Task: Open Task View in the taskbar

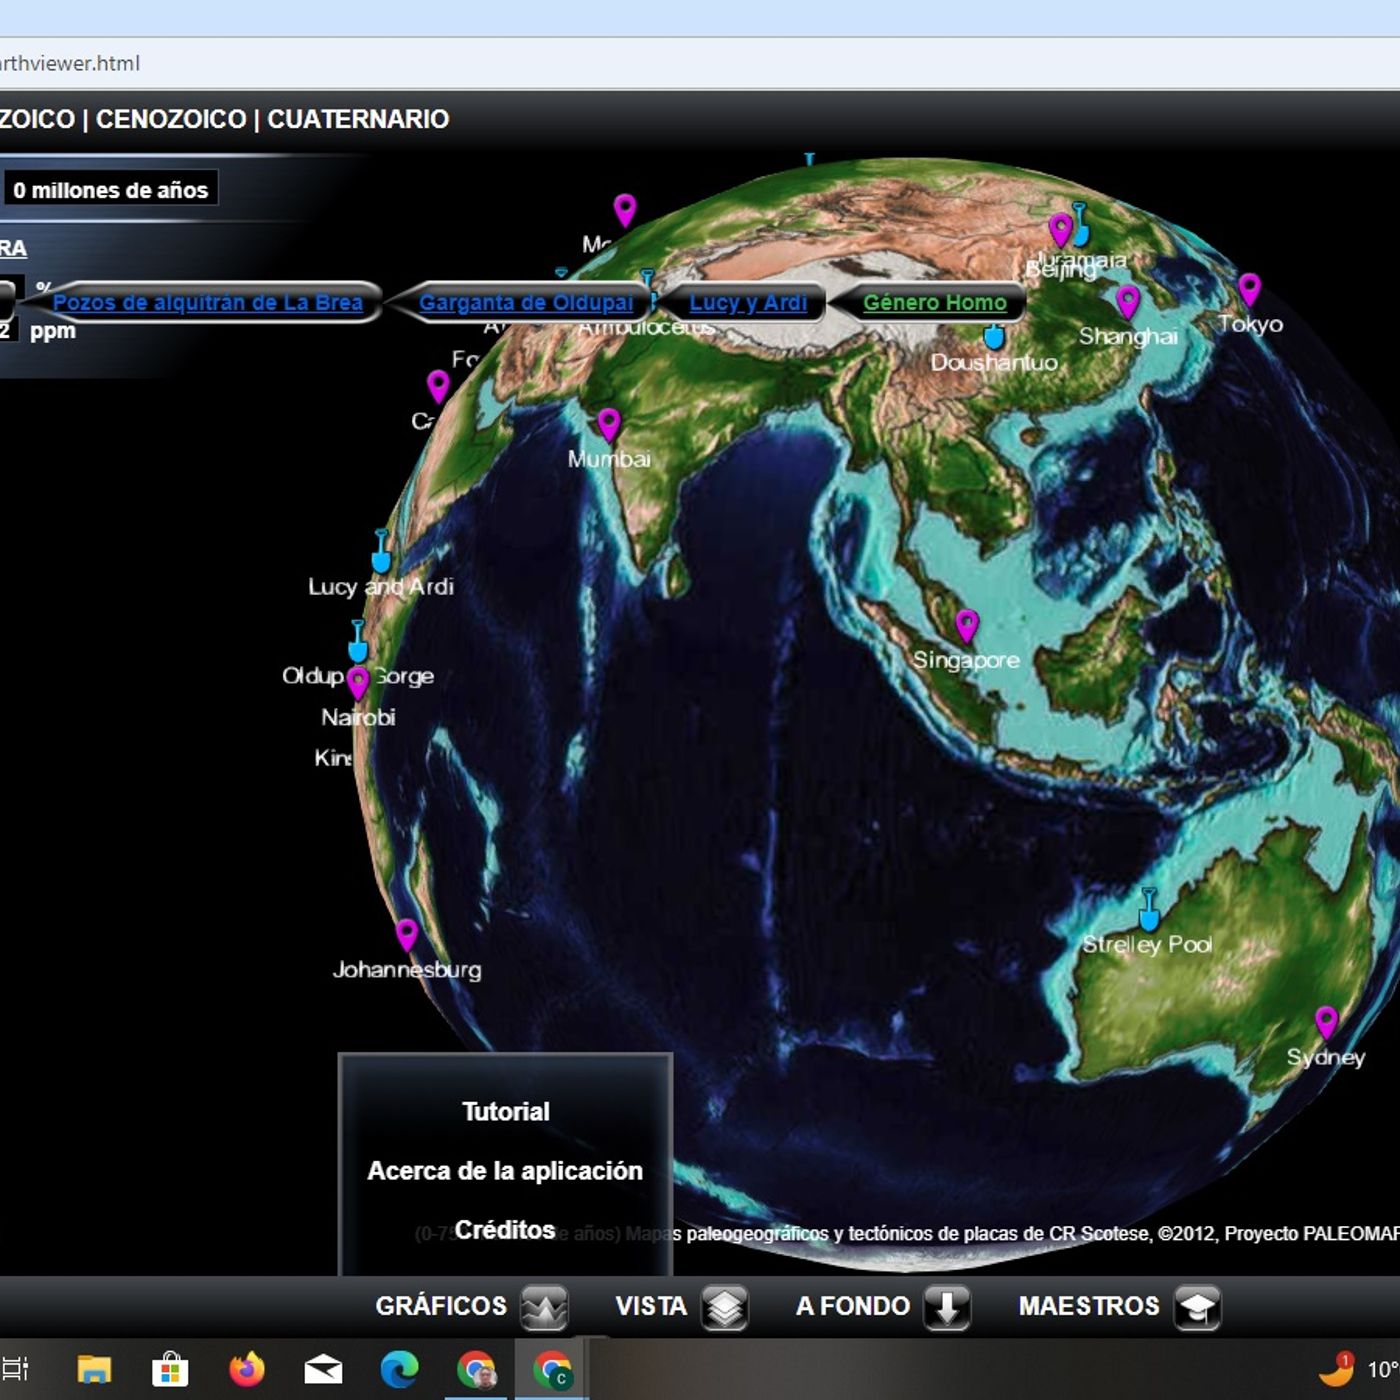Action: (15, 1369)
